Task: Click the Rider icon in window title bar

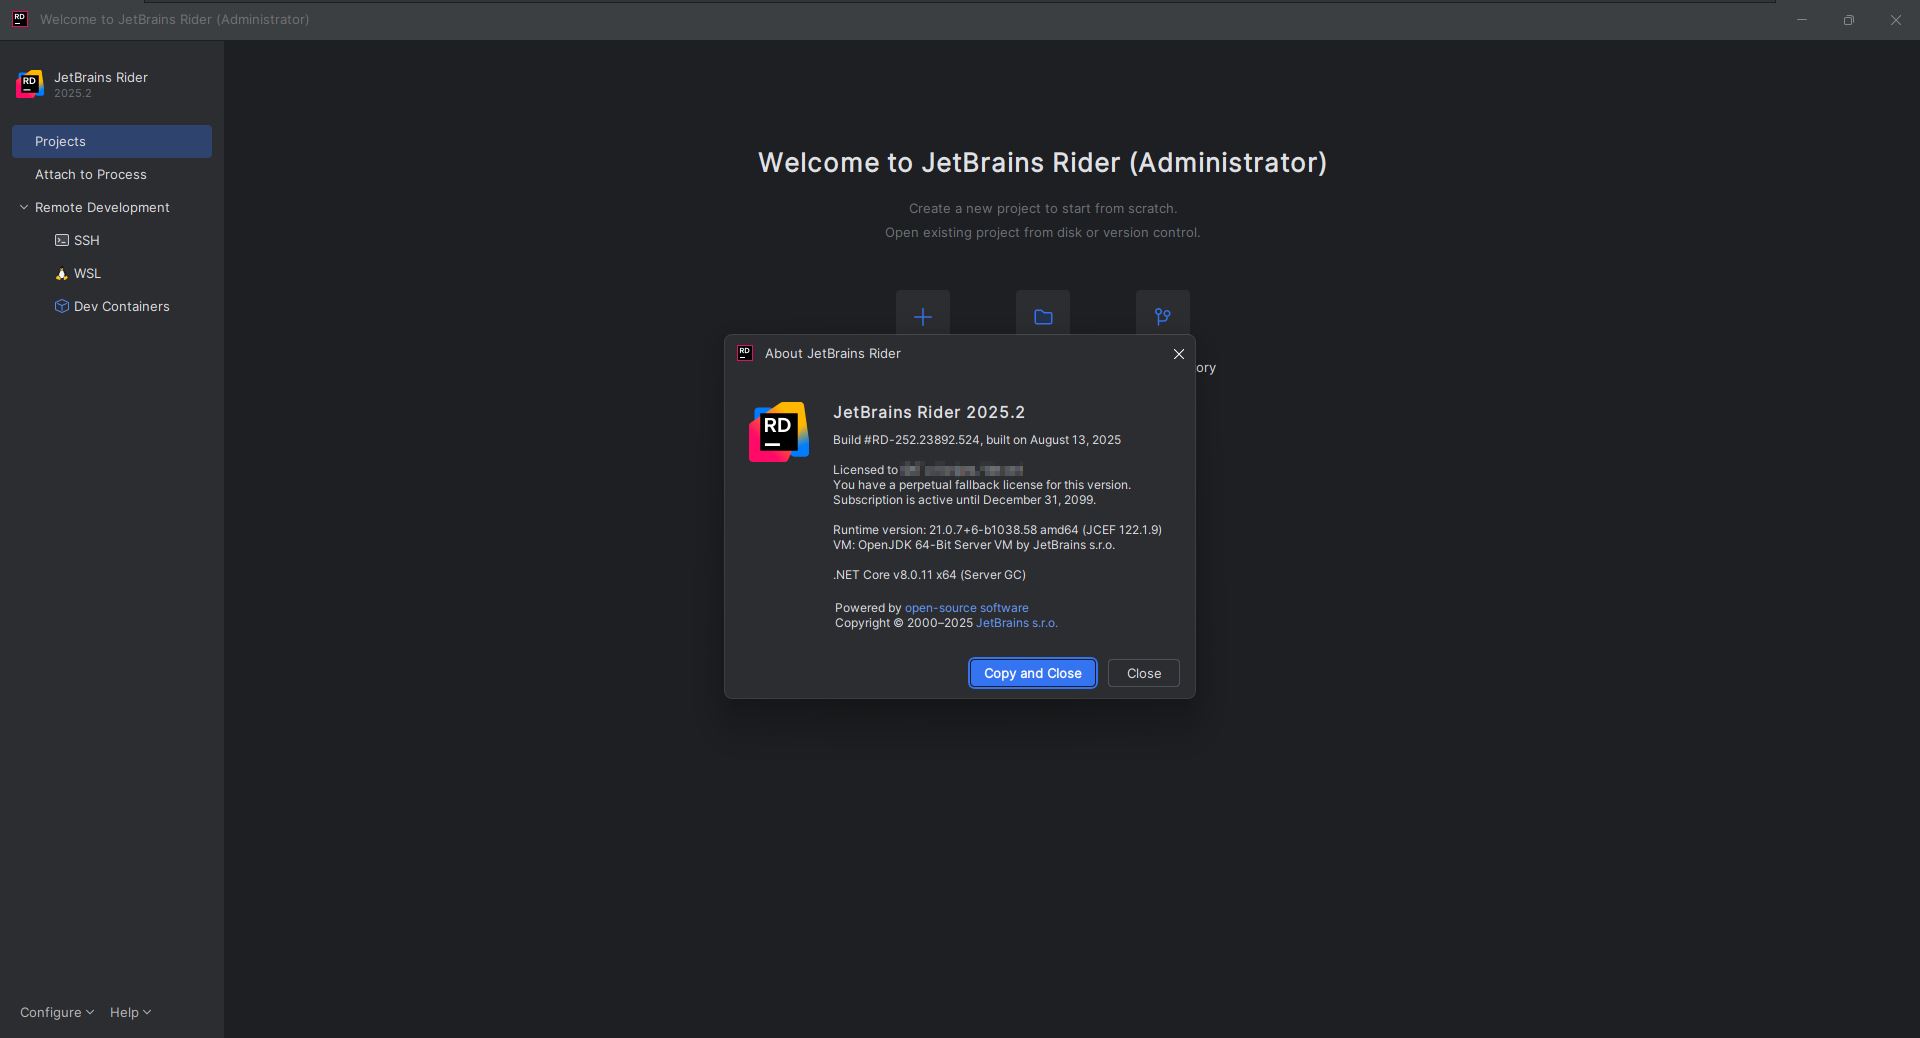Action: click(x=19, y=19)
